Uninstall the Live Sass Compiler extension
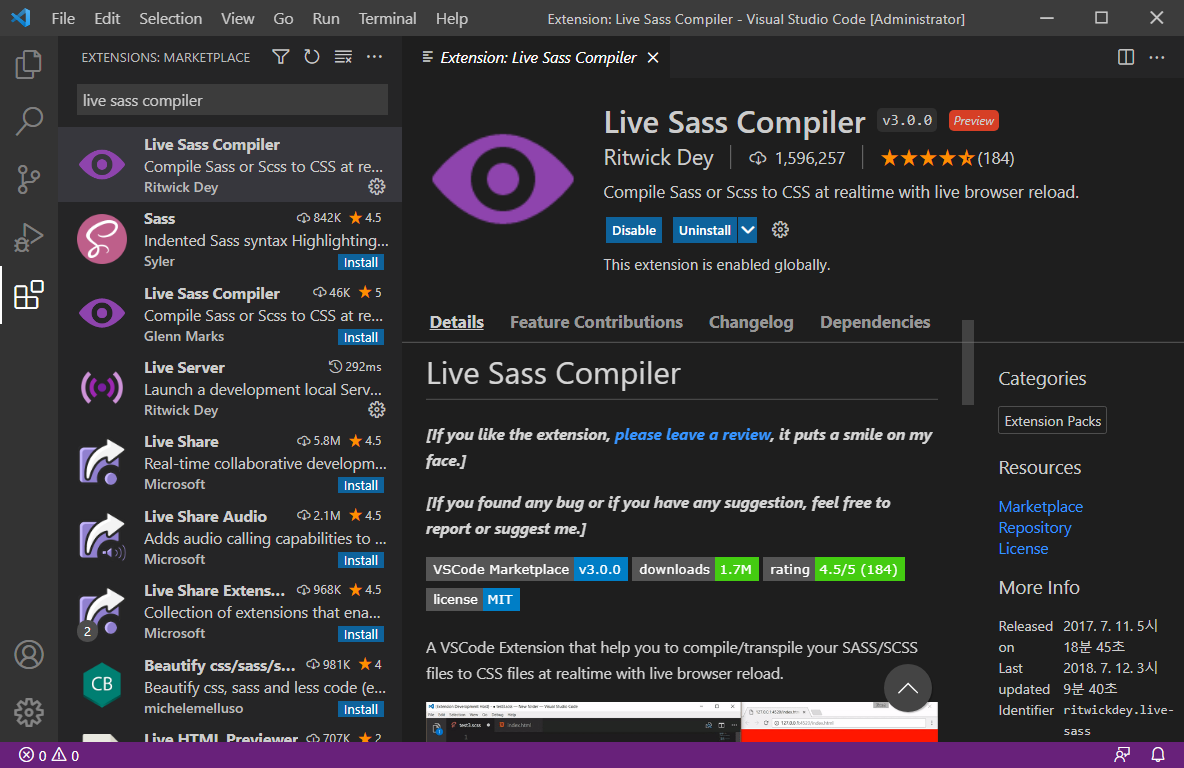The image size is (1184, 768). (705, 230)
